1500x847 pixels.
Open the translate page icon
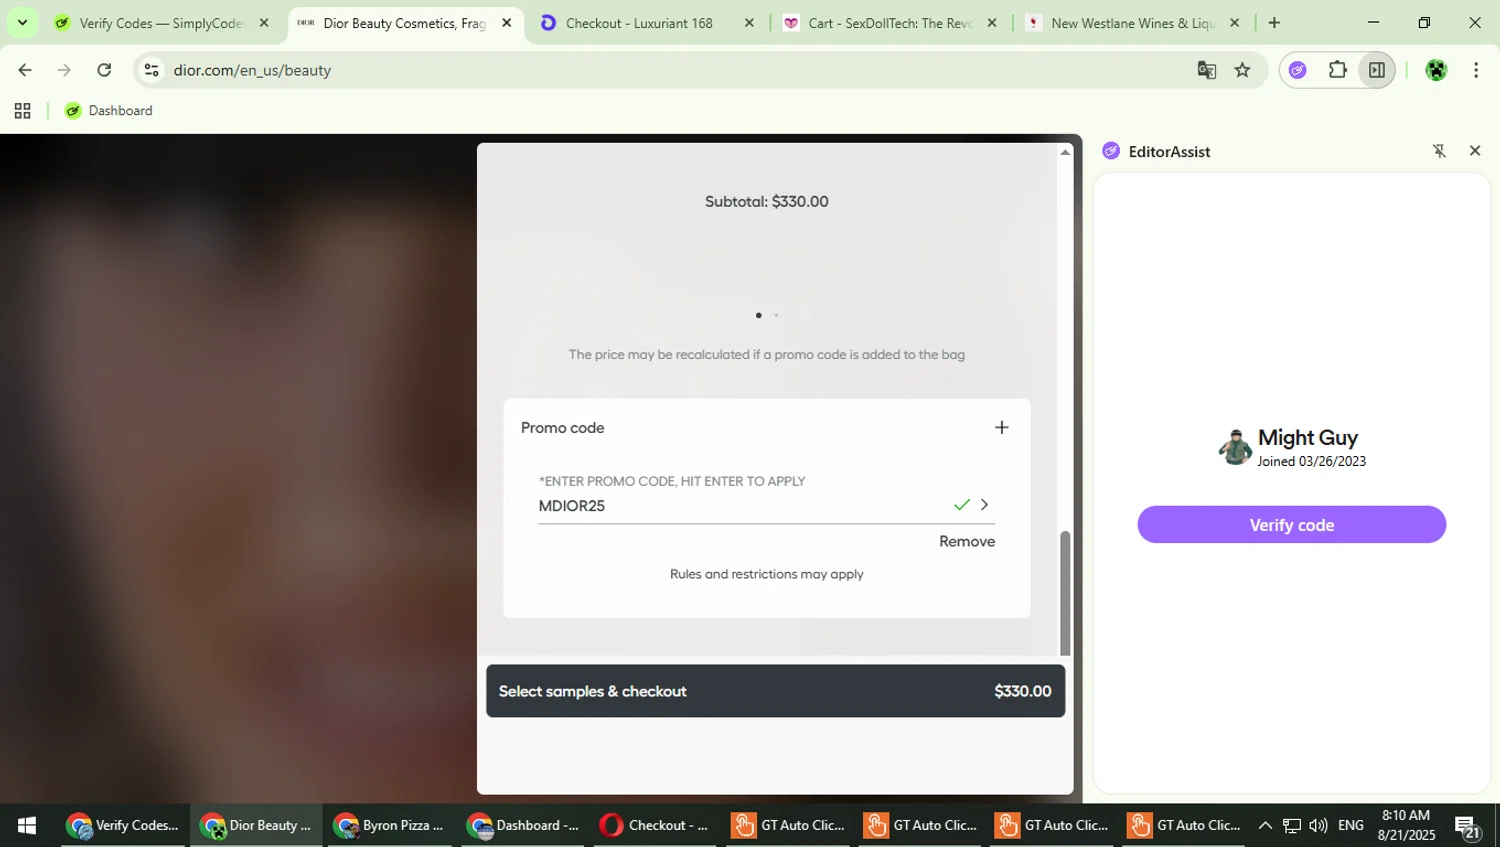(x=1207, y=70)
